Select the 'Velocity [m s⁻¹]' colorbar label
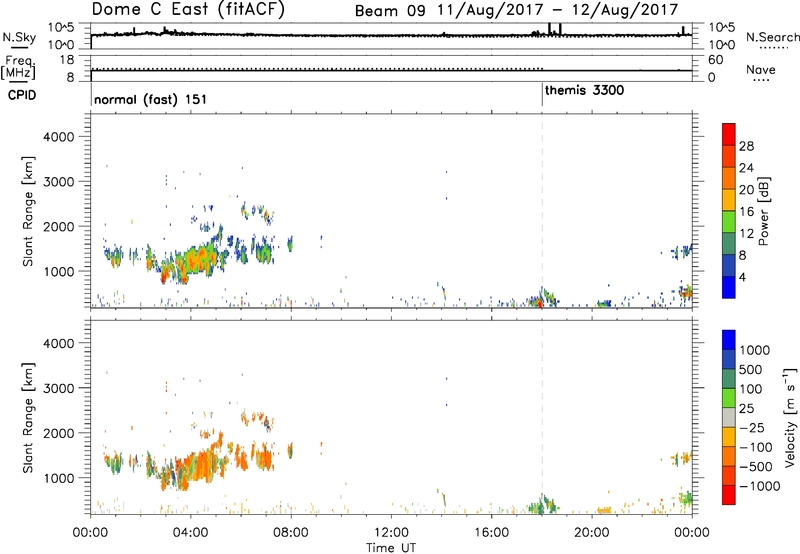 tap(790, 417)
